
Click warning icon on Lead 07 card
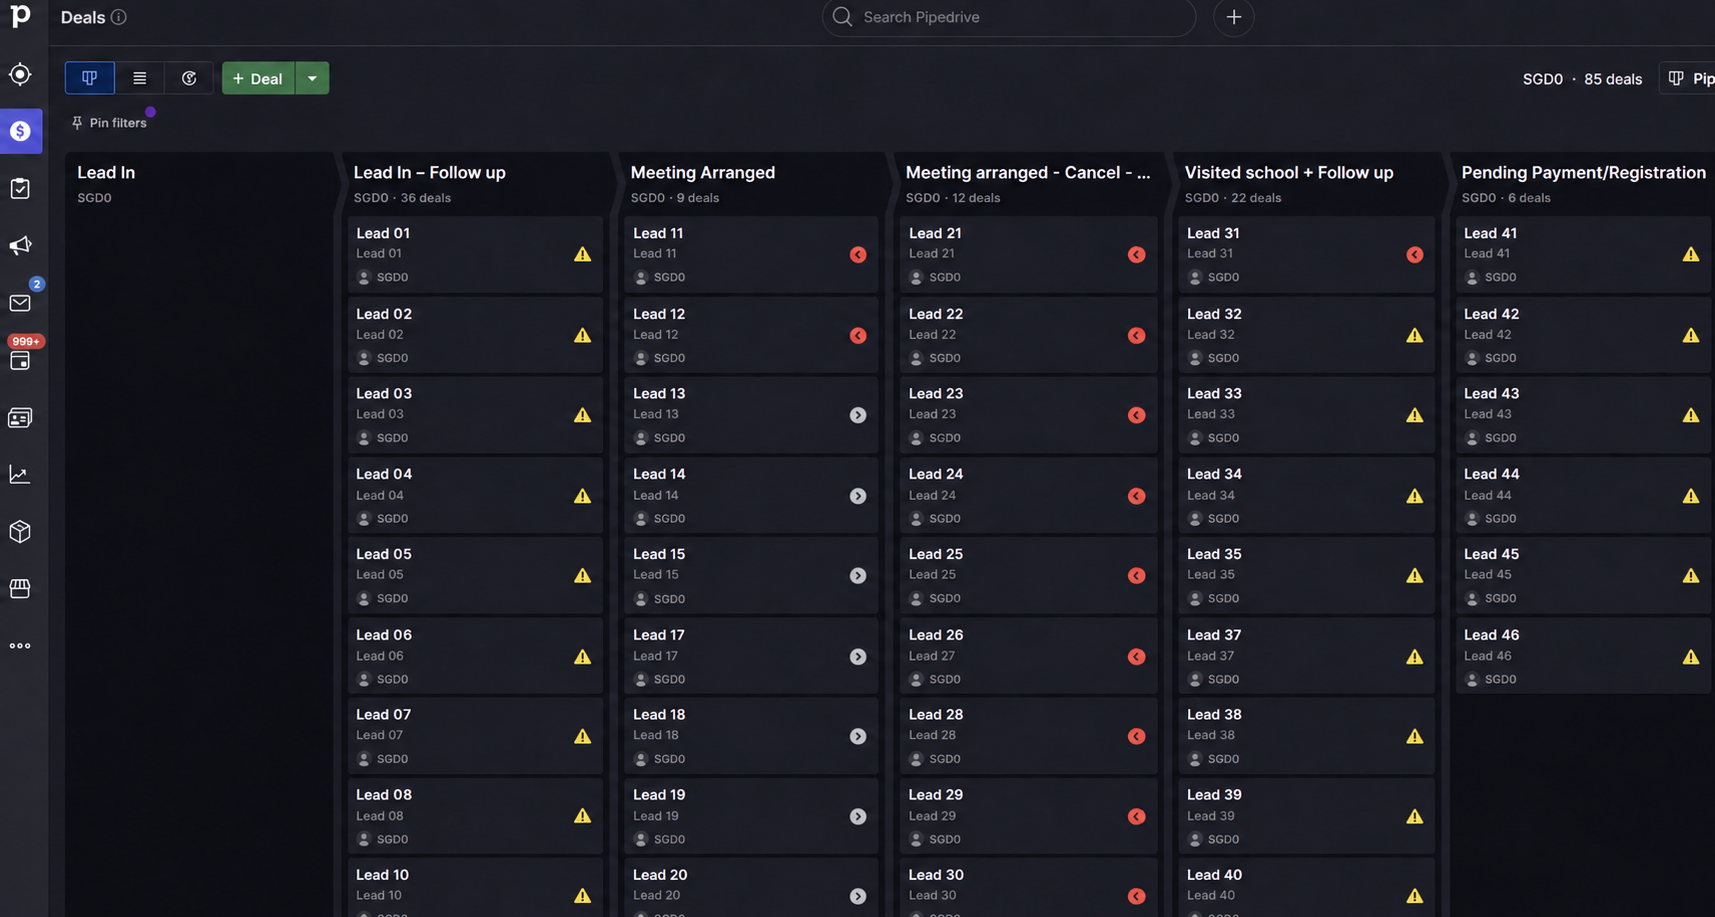(x=583, y=737)
